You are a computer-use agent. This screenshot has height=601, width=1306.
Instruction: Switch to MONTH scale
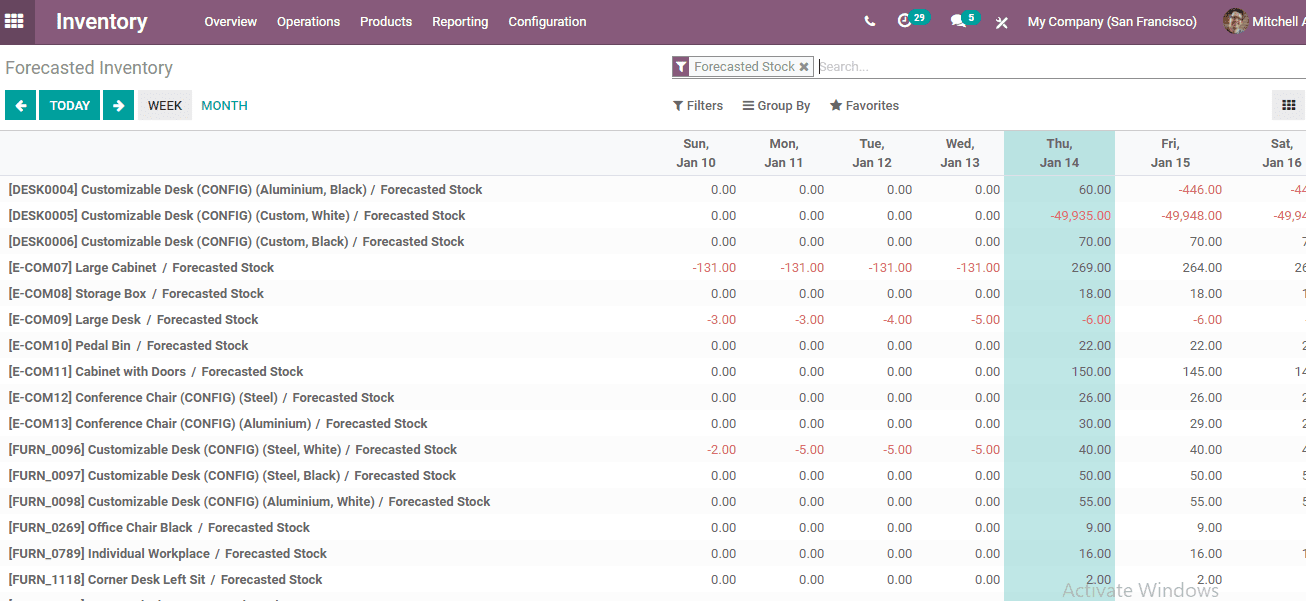coord(224,106)
